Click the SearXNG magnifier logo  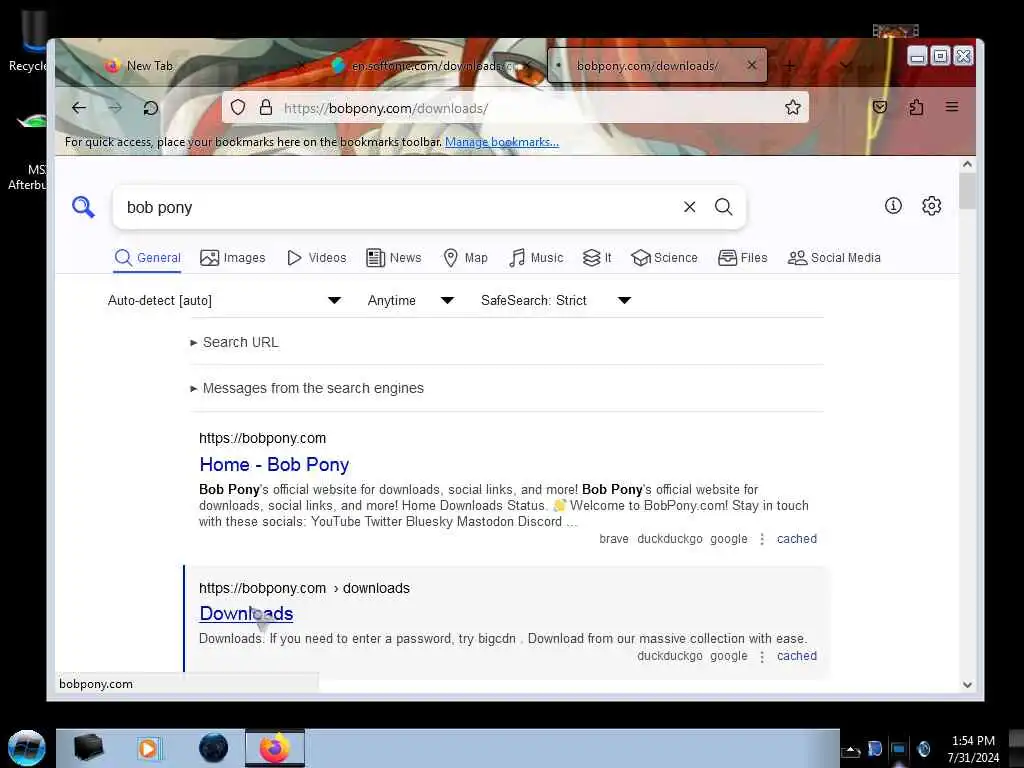(x=83, y=207)
